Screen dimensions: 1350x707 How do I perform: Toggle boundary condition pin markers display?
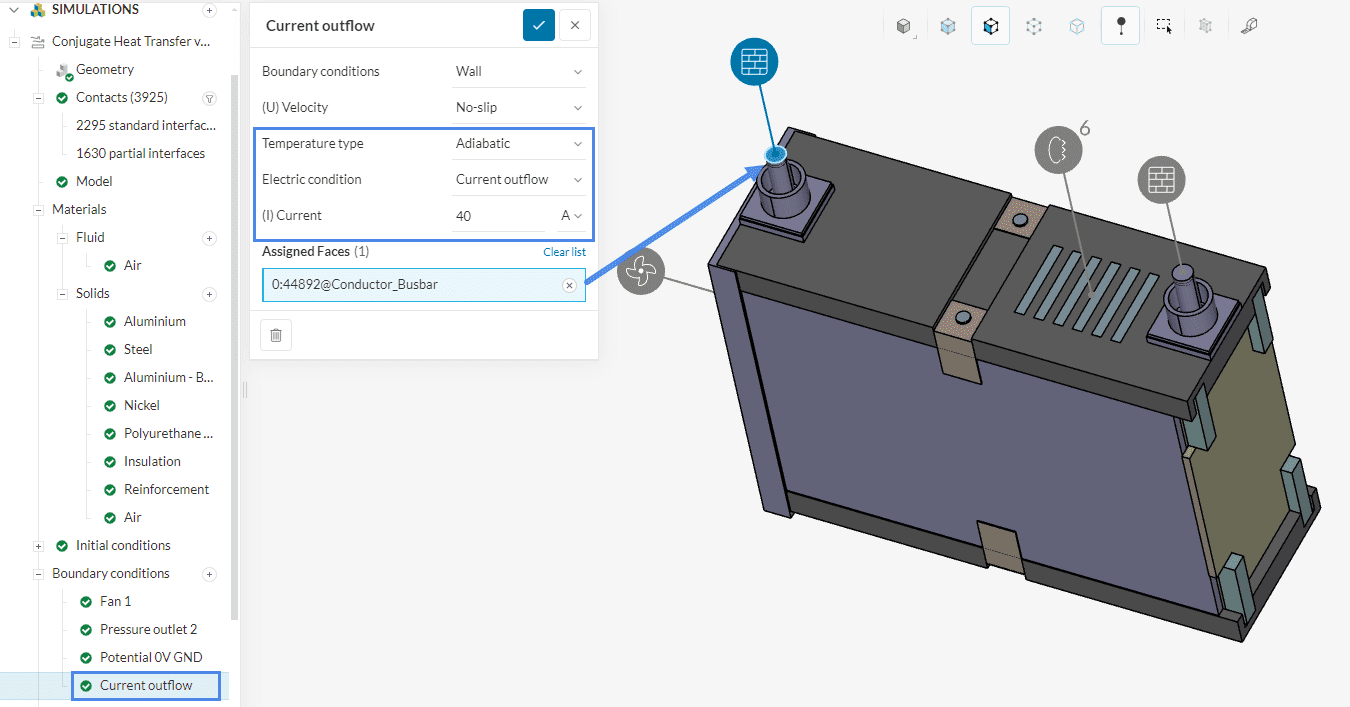coord(1120,27)
